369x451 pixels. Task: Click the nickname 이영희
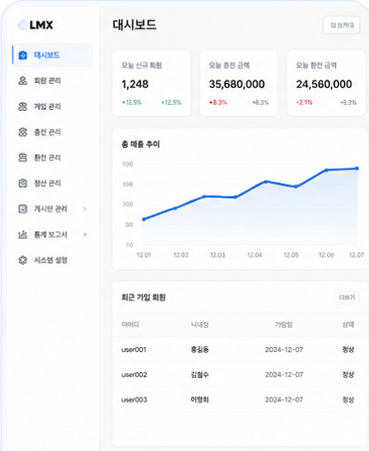tap(200, 400)
